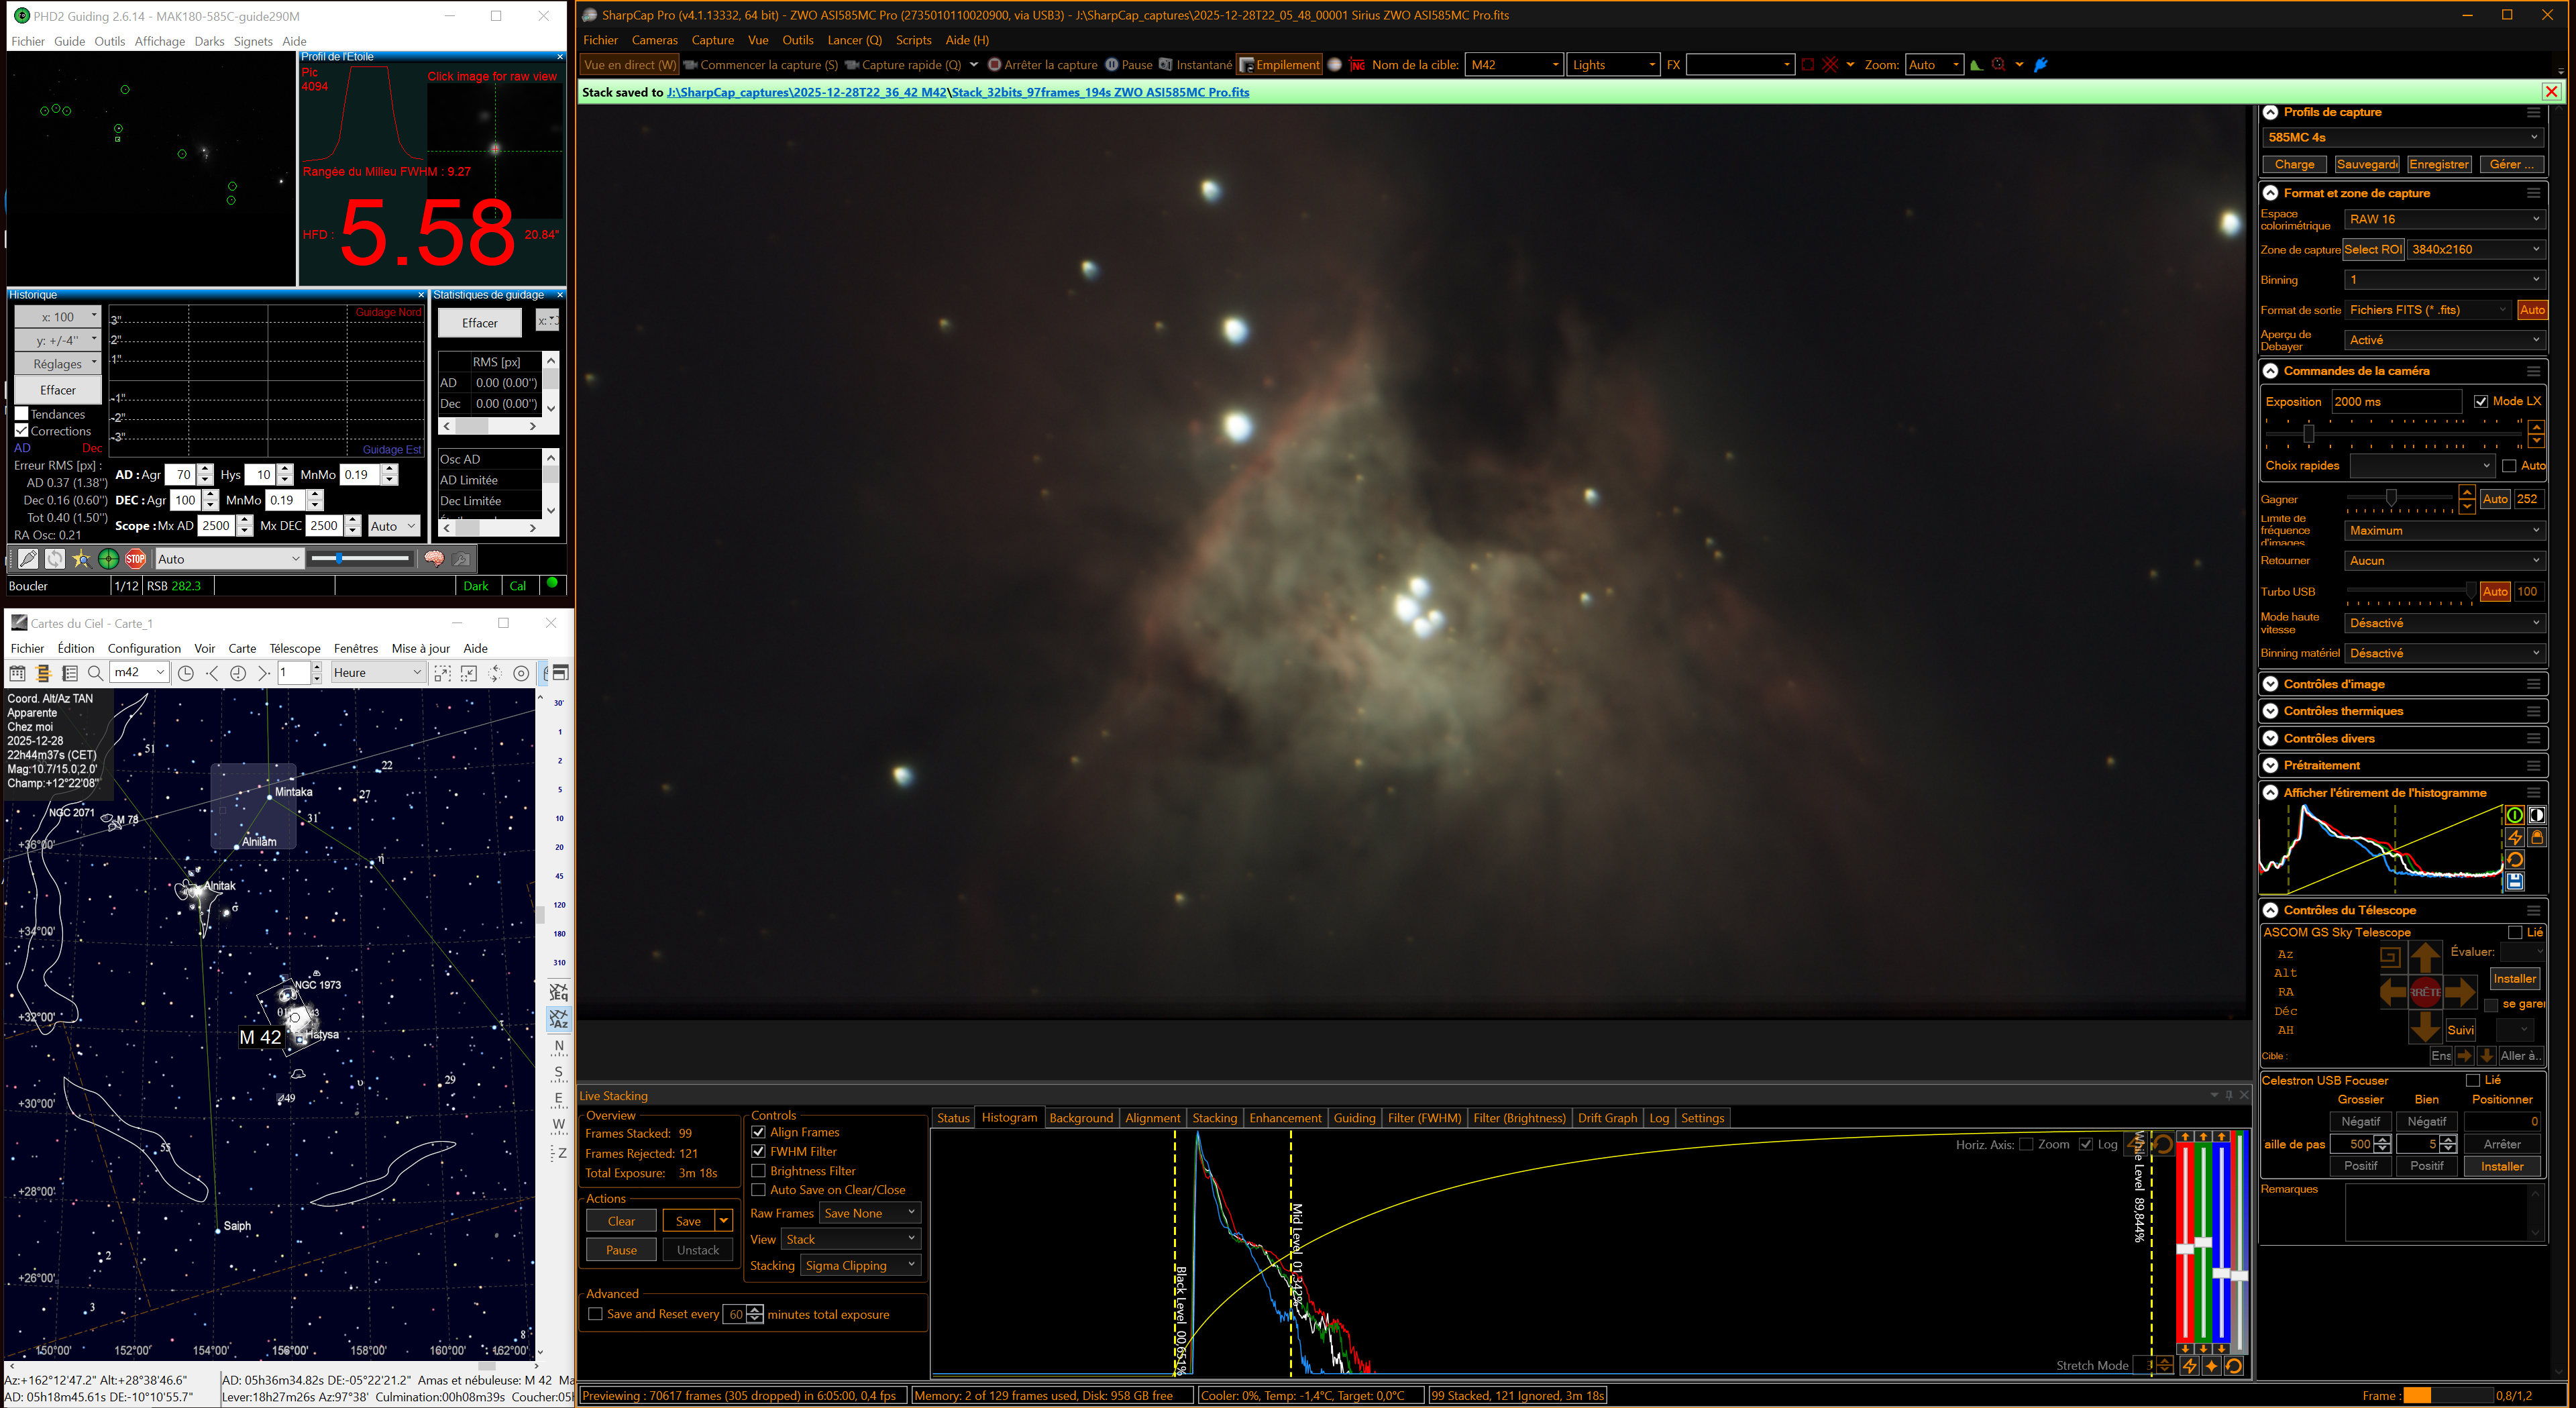The image size is (2576, 1408).
Task: Open the 3840x2160 capture area dropdown
Action: coord(2475,249)
